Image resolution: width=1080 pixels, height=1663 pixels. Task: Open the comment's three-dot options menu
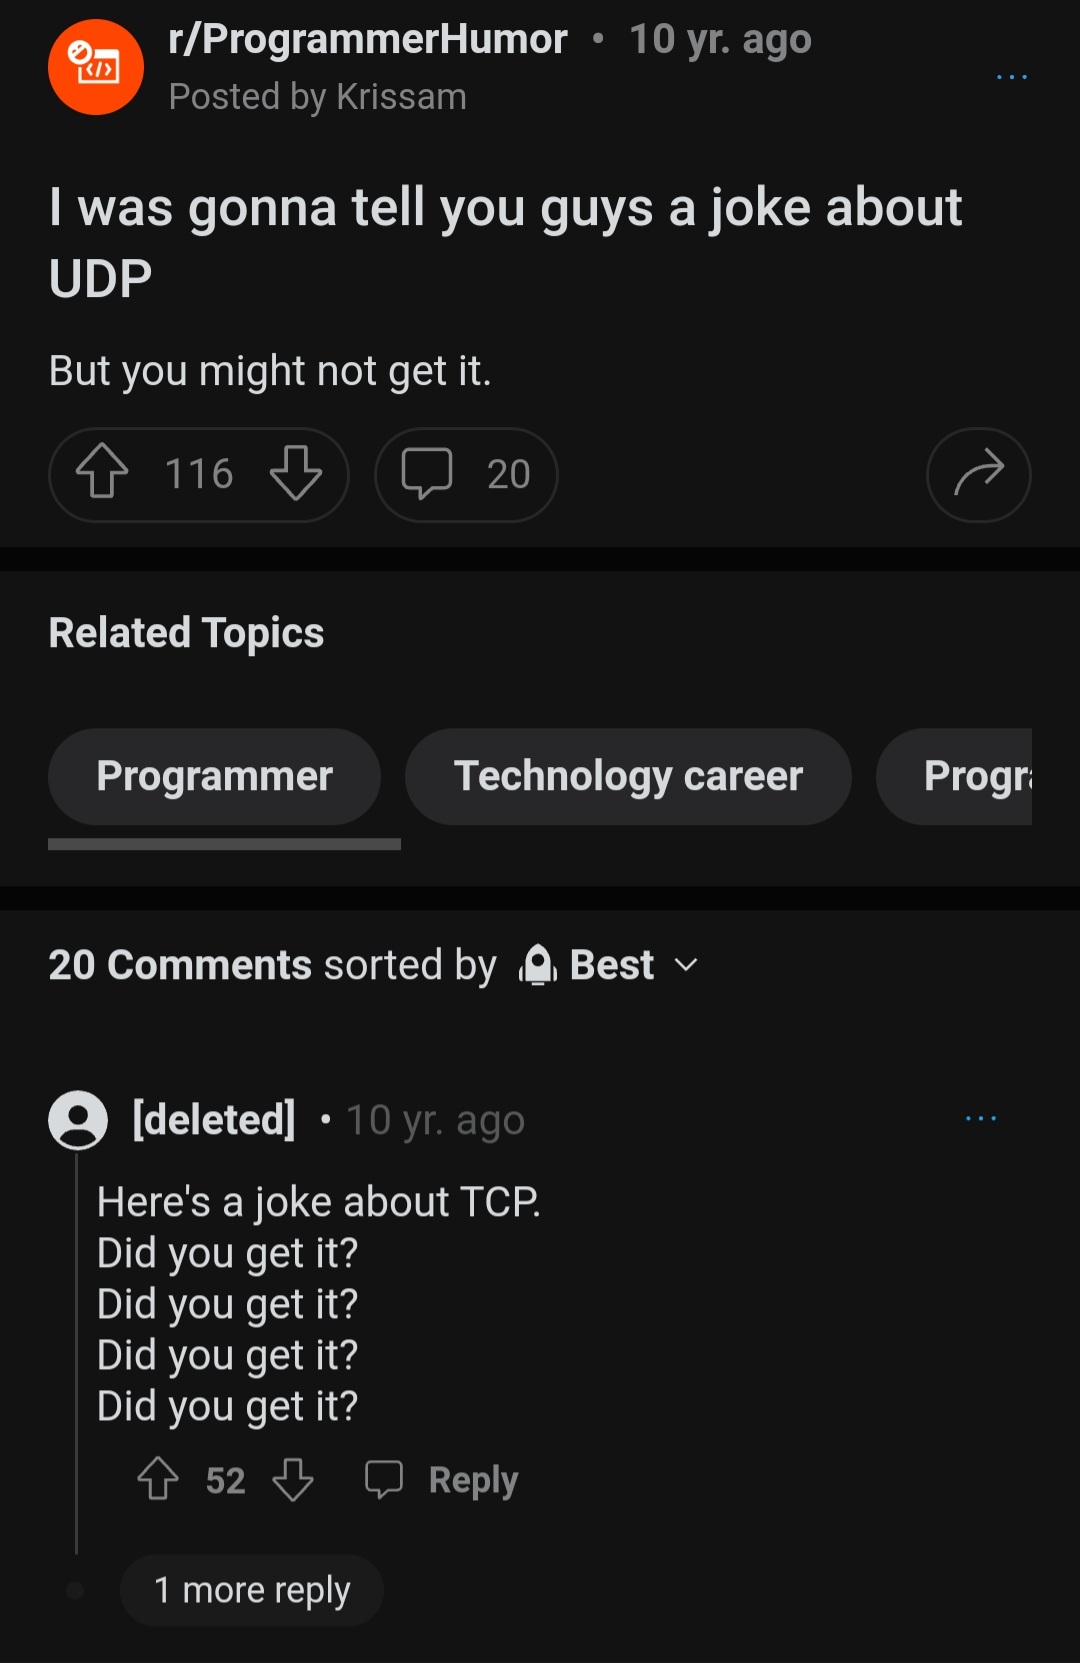tap(980, 1118)
